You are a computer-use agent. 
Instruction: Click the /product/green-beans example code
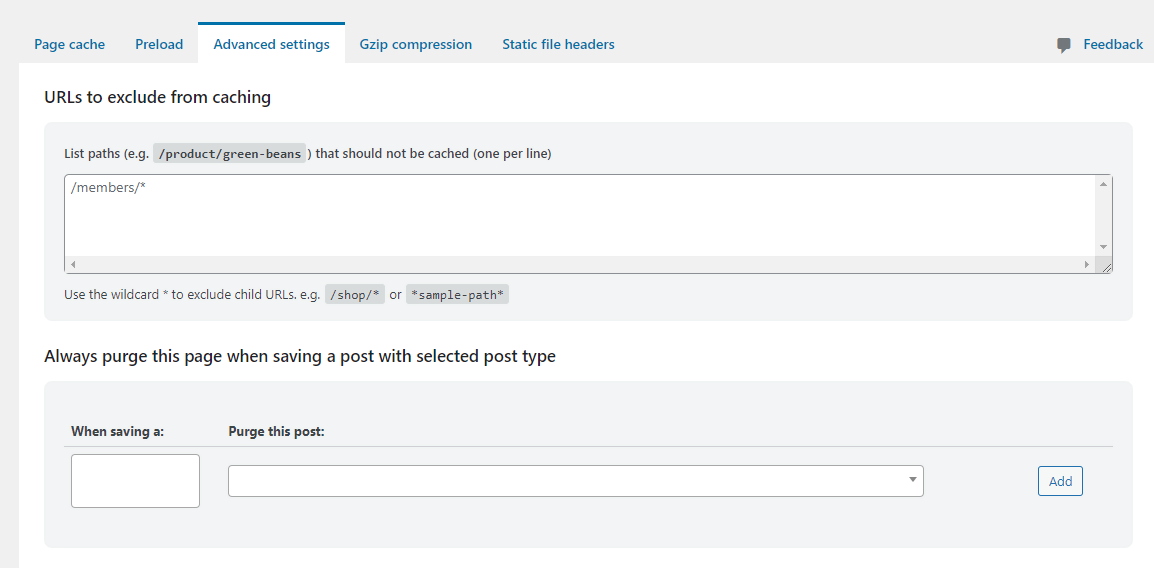pos(231,154)
